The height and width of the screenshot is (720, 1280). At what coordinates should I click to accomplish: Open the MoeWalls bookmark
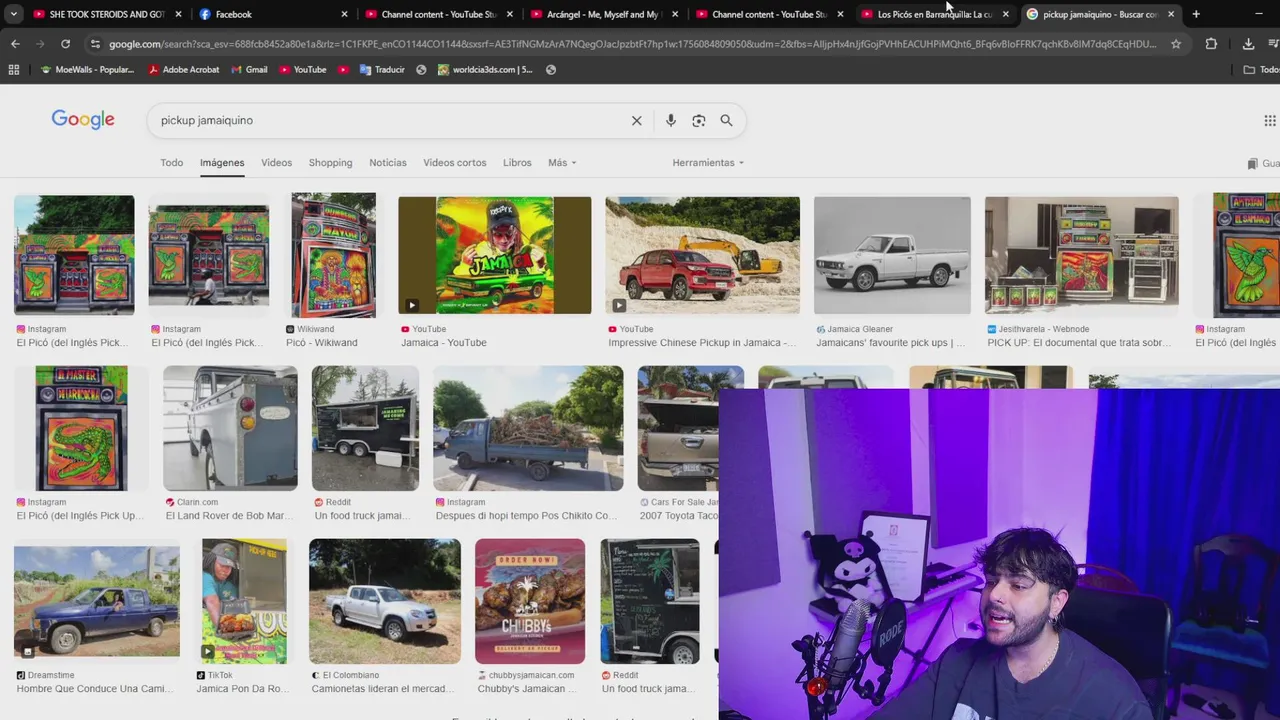pyautogui.click(x=87, y=70)
